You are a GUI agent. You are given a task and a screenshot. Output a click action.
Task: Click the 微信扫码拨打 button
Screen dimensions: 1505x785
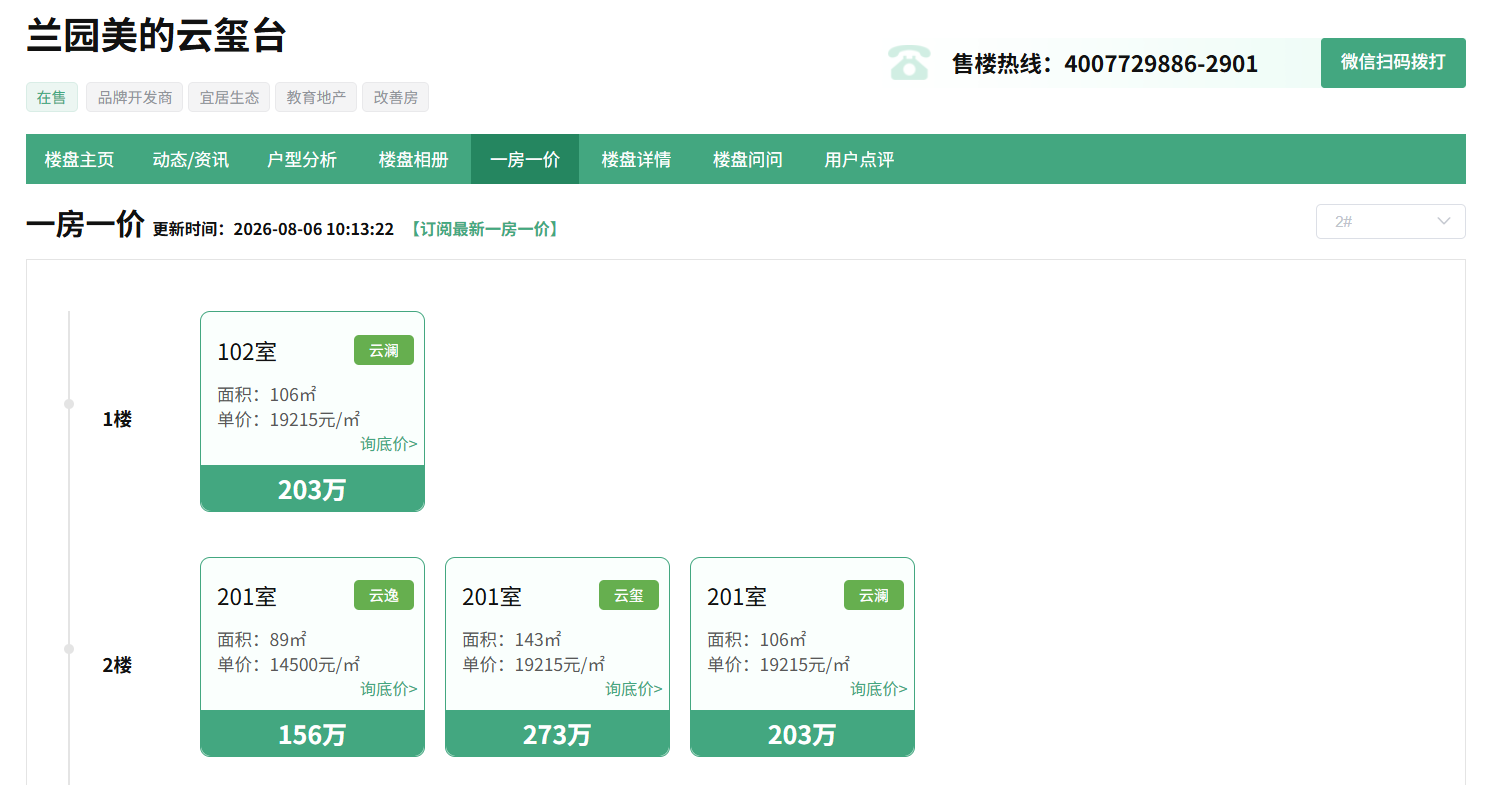click(x=1393, y=63)
